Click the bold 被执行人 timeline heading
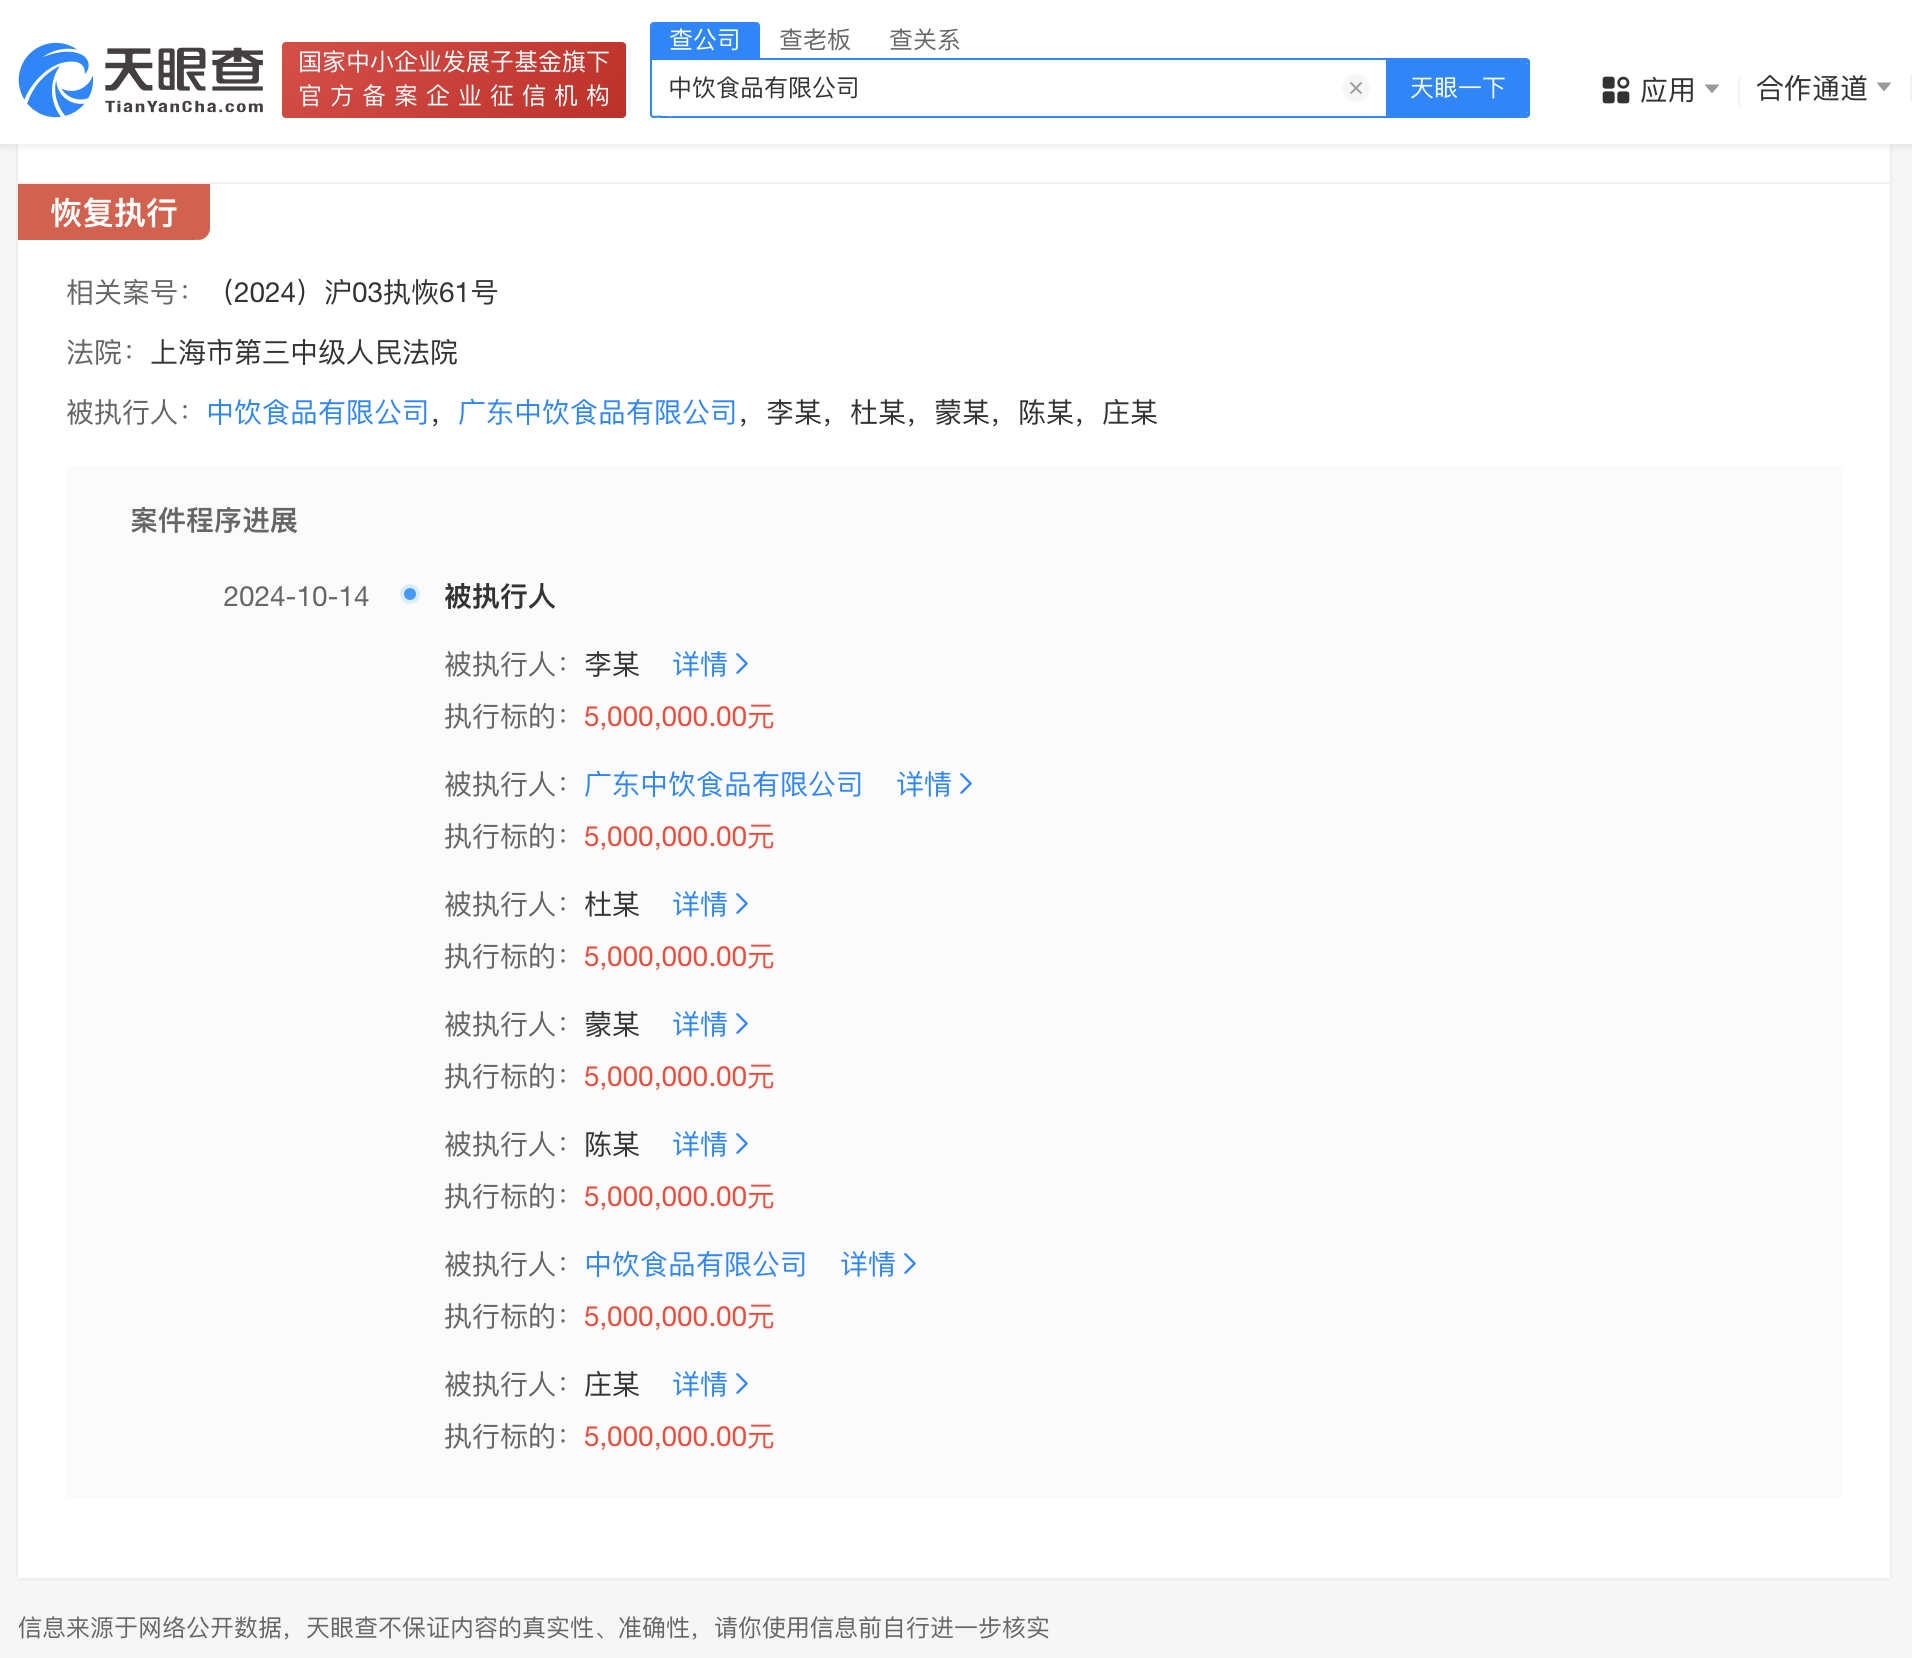The image size is (1912, 1658). point(499,596)
